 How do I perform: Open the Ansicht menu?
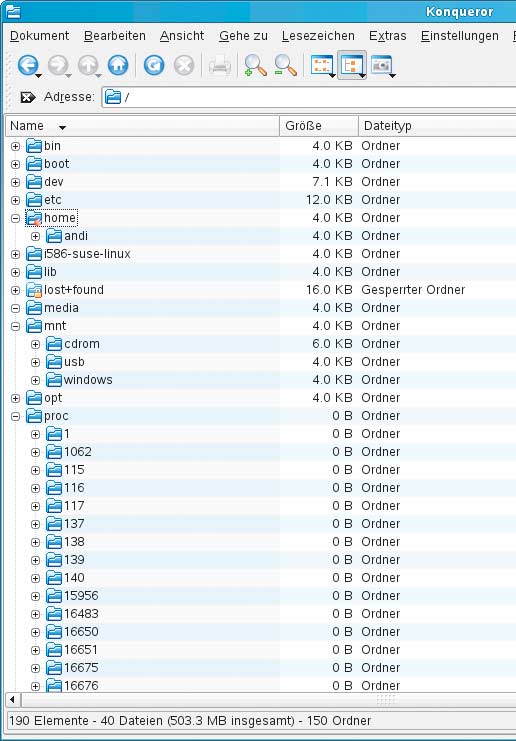coord(182,36)
